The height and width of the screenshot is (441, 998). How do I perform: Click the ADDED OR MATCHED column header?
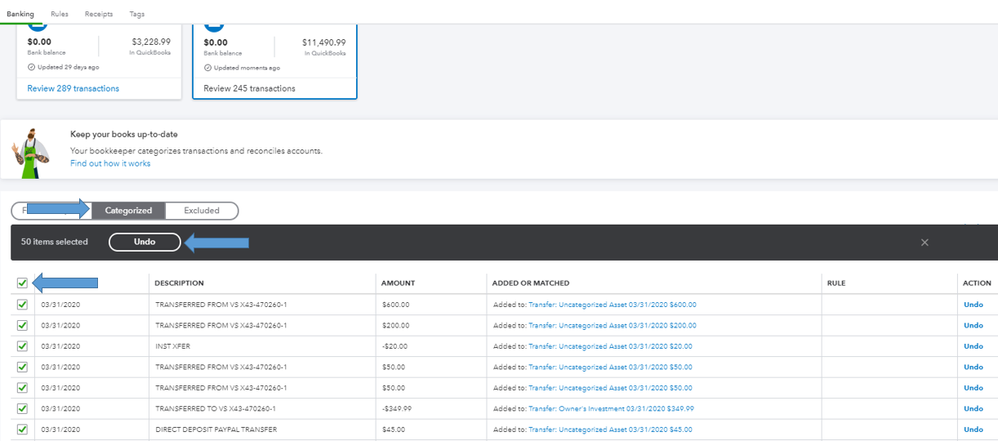coord(531,283)
